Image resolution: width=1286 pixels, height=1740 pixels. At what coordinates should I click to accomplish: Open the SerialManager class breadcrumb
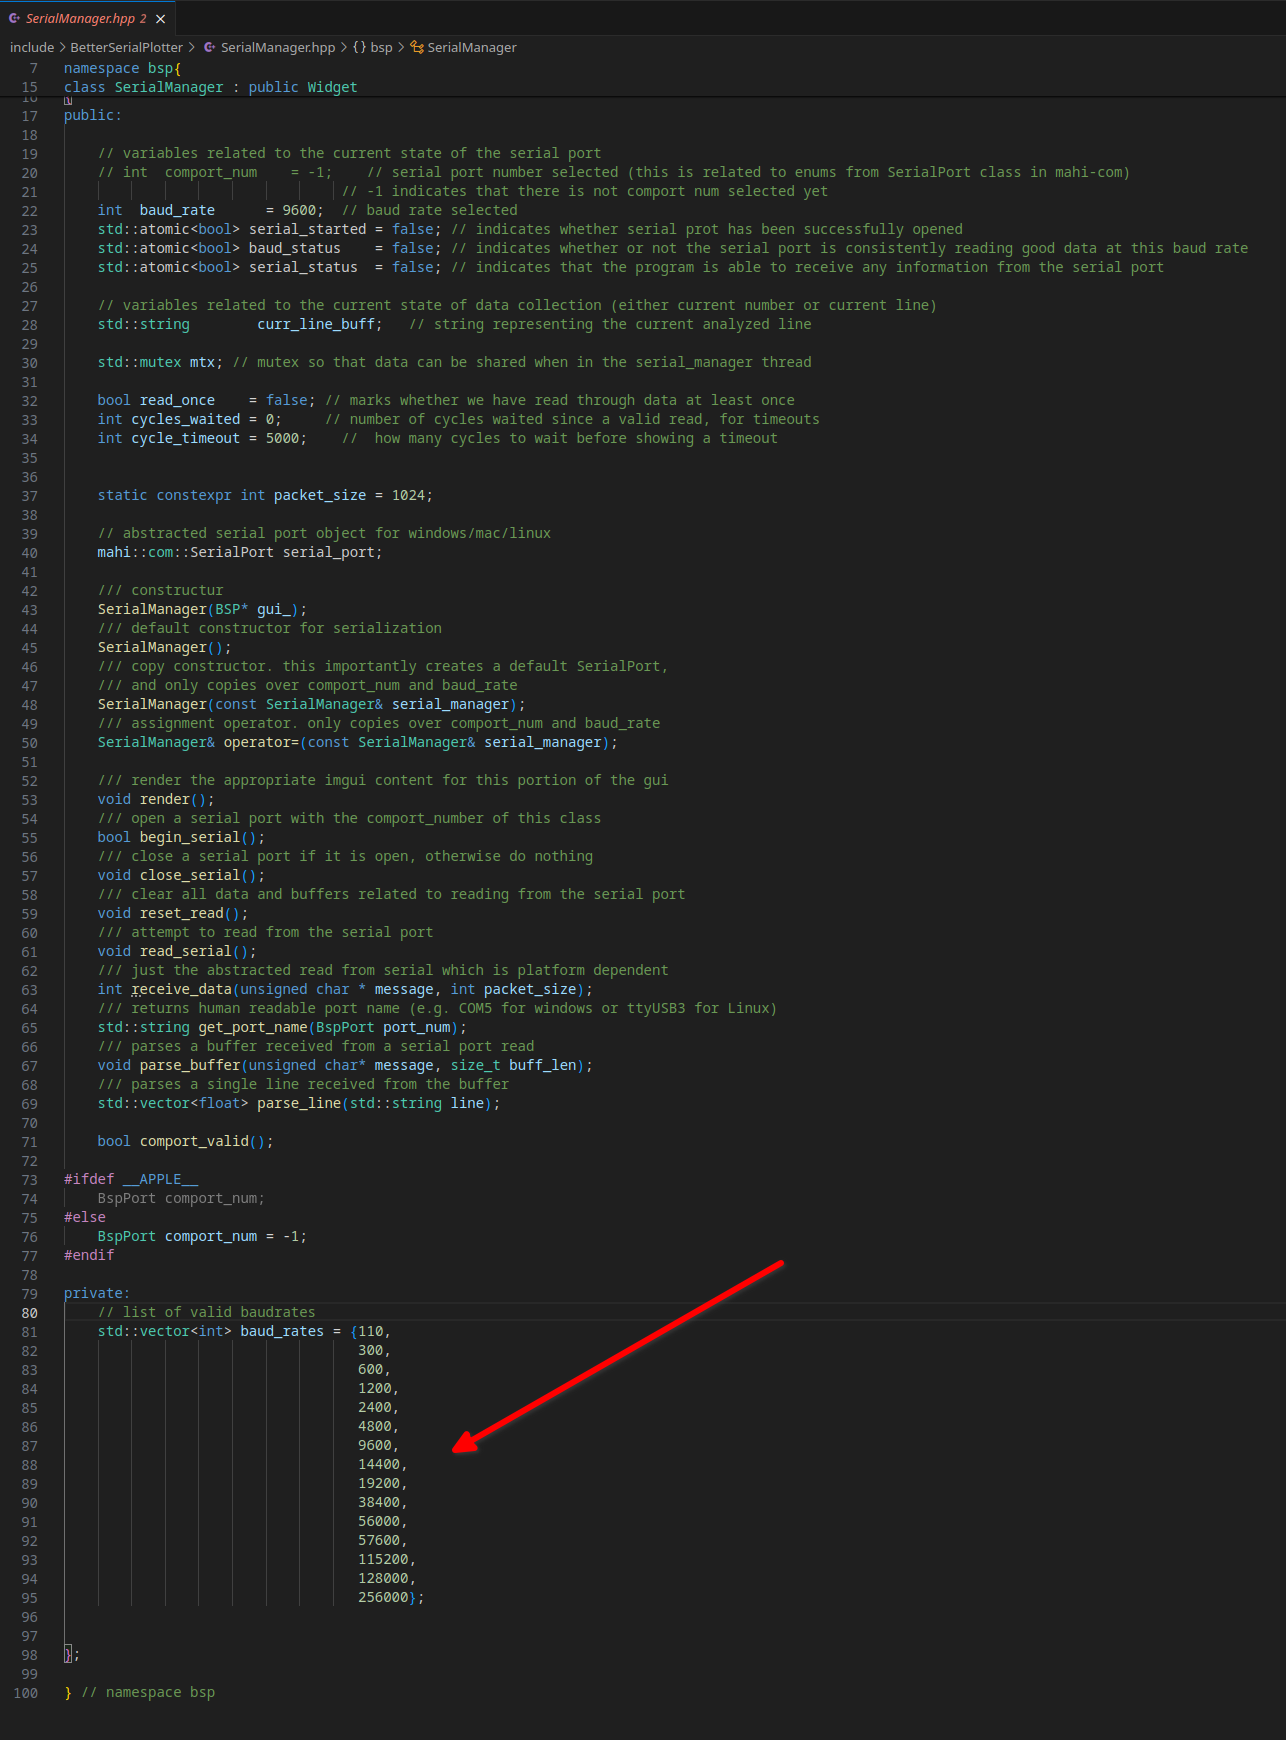coord(472,47)
